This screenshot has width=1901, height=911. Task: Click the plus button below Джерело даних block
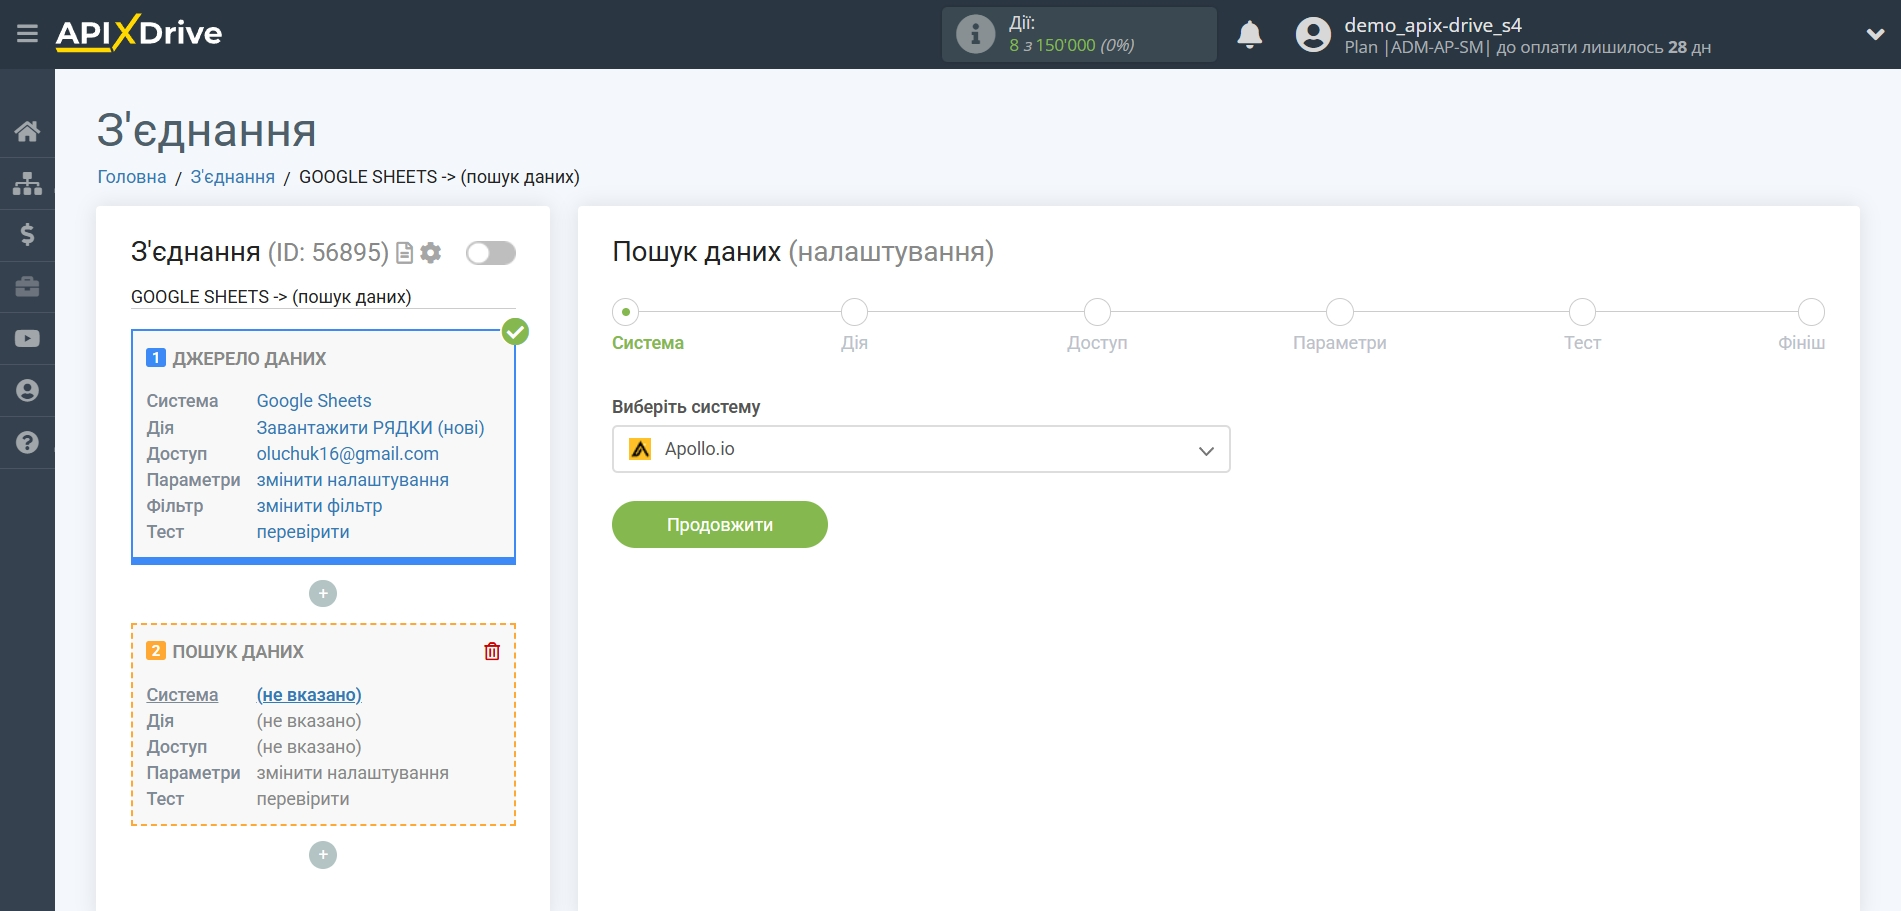tap(322, 593)
